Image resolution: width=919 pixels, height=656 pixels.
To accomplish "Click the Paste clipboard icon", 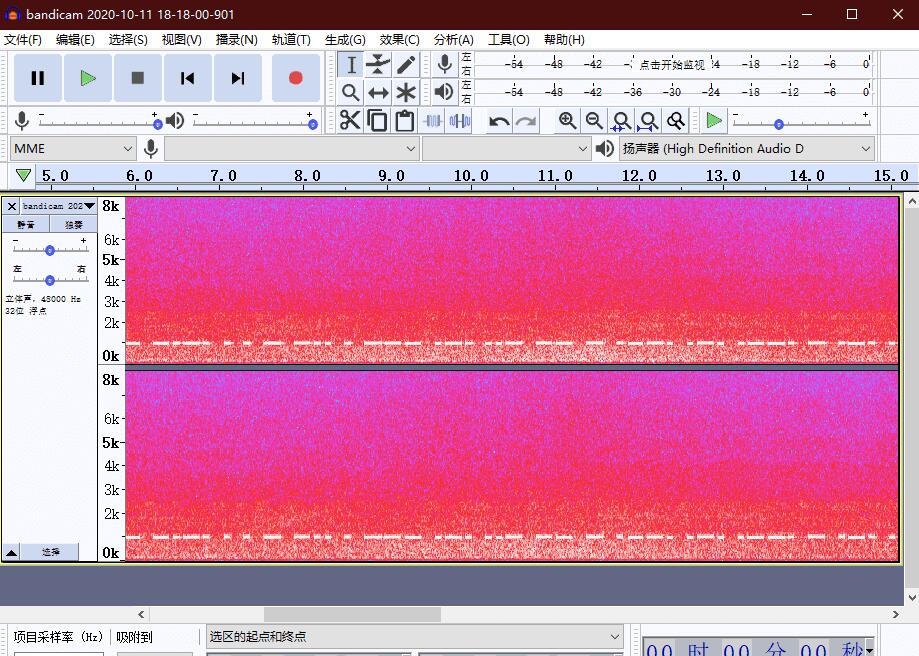I will point(404,121).
